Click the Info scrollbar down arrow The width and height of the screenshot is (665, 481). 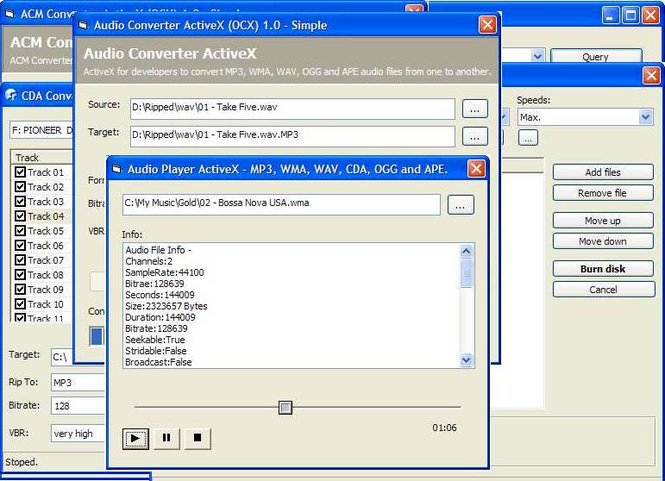click(466, 361)
